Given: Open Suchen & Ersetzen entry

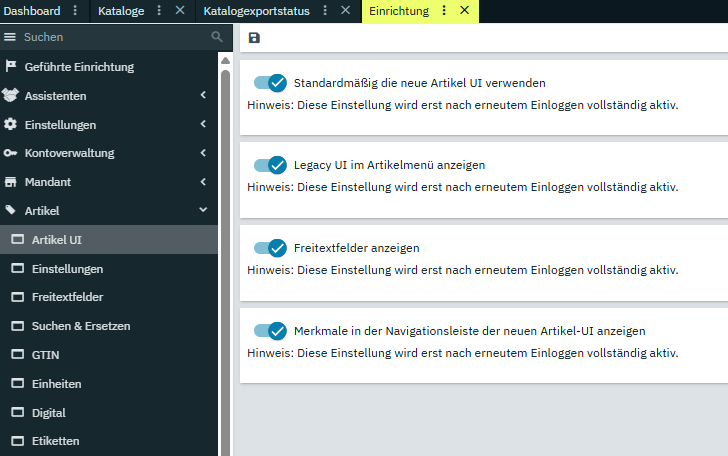Looking at the screenshot, I should (x=80, y=326).
